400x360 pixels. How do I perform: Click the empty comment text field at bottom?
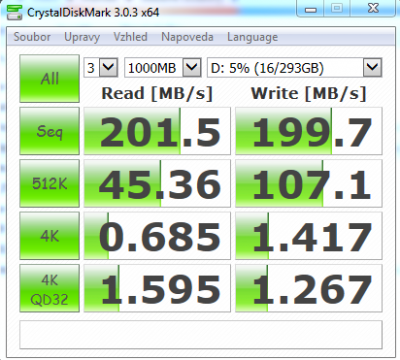coord(201,335)
